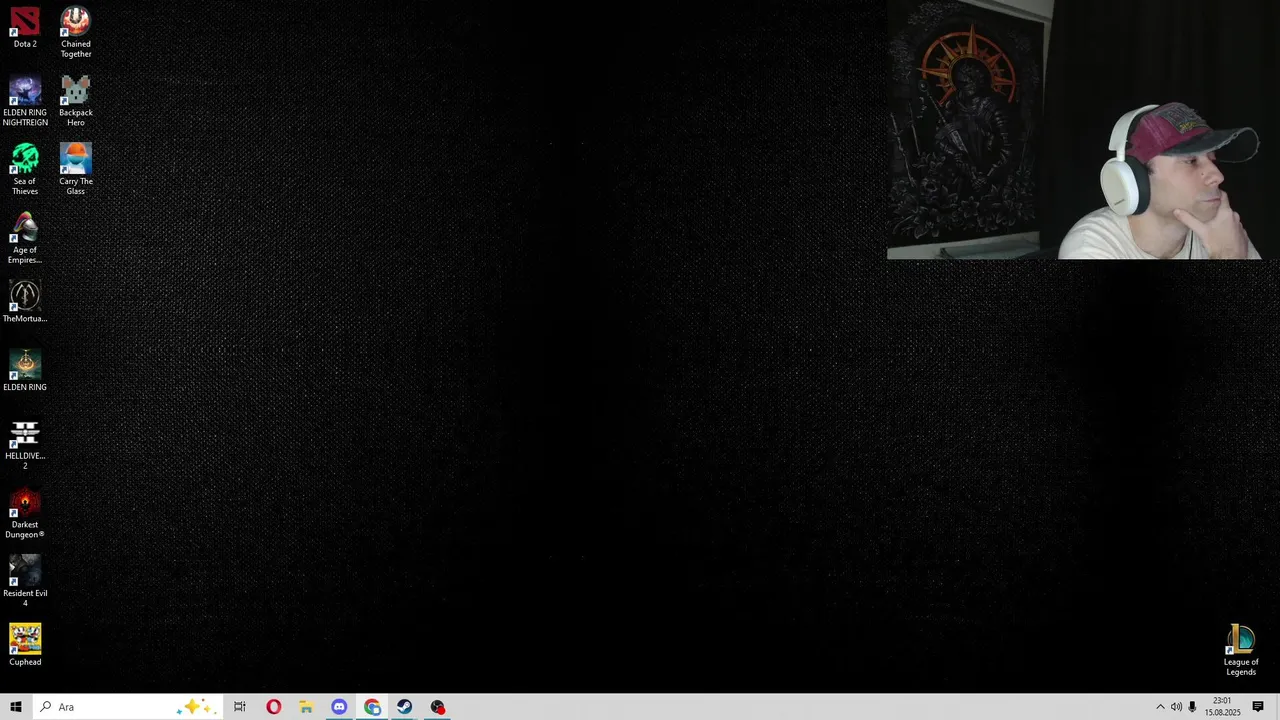Switch to Google Chrome in the taskbar
This screenshot has width=1280, height=720.
pos(372,707)
